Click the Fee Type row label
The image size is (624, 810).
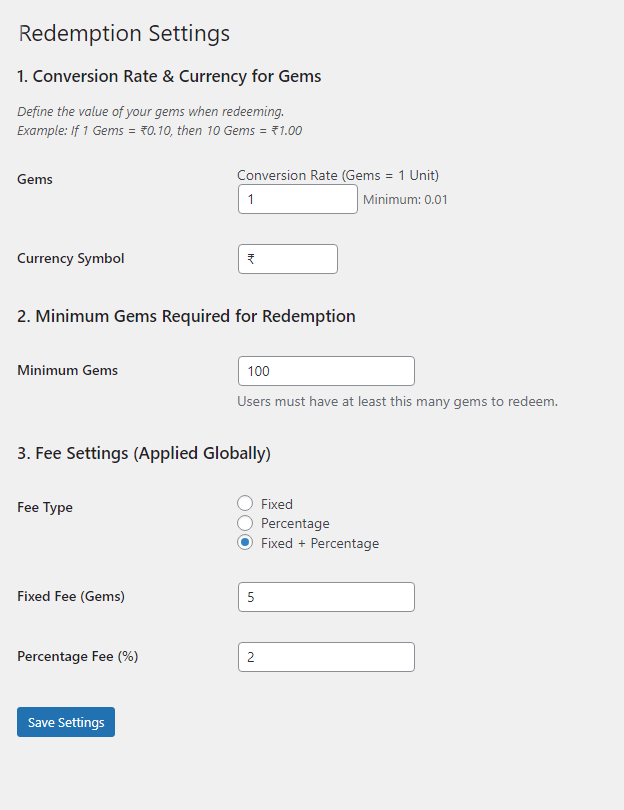[x=45, y=507]
